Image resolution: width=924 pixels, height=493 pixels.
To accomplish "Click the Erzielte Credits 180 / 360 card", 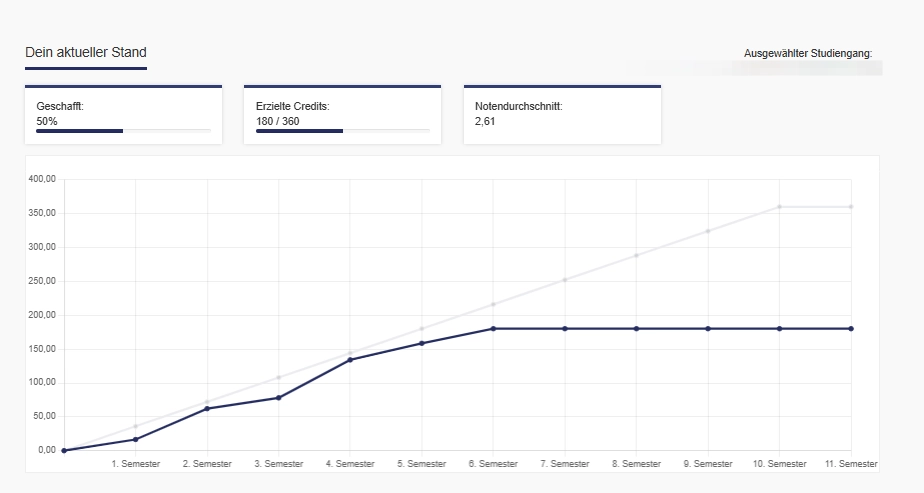I will (x=342, y=114).
